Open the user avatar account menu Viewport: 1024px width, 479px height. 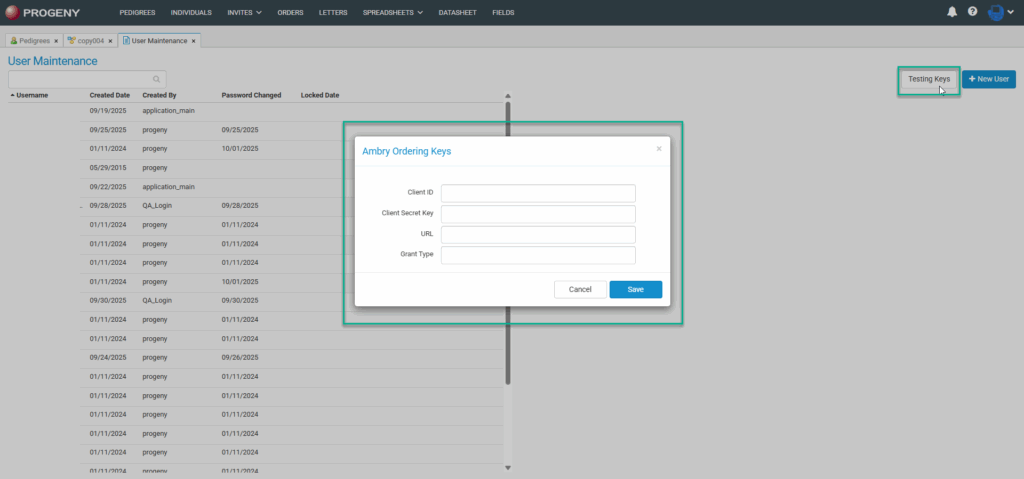coord(1001,12)
